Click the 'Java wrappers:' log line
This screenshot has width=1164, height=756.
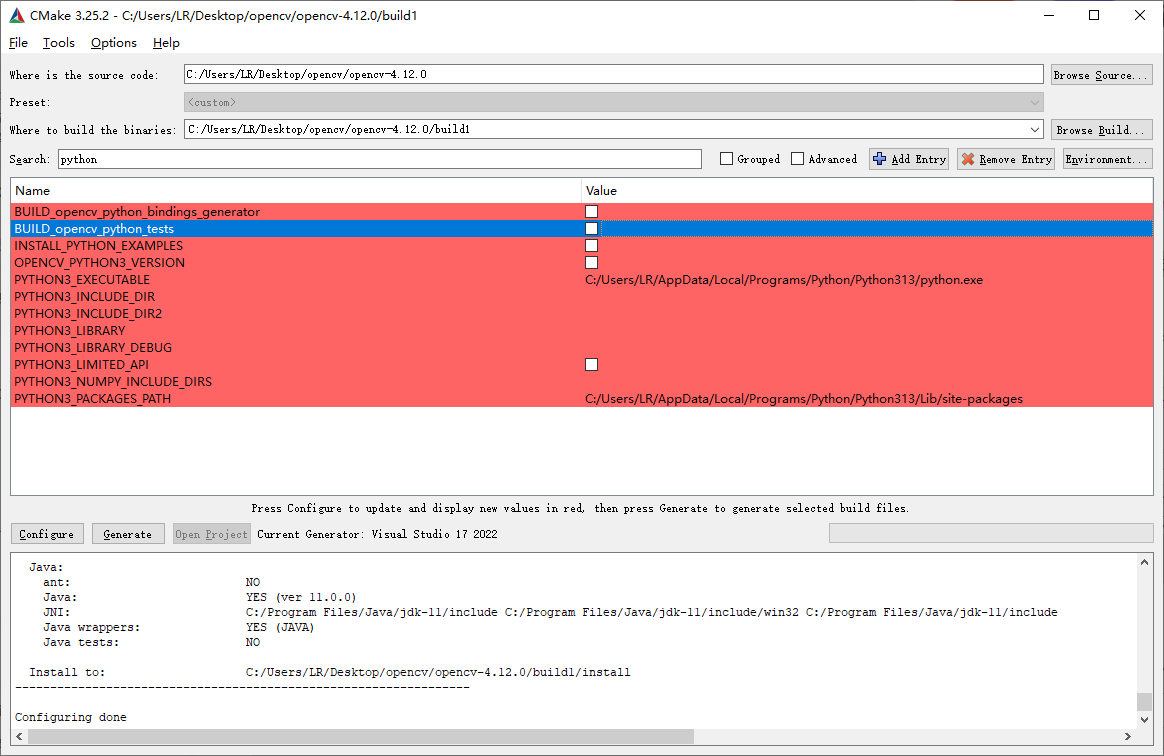pyautogui.click(x=179, y=628)
